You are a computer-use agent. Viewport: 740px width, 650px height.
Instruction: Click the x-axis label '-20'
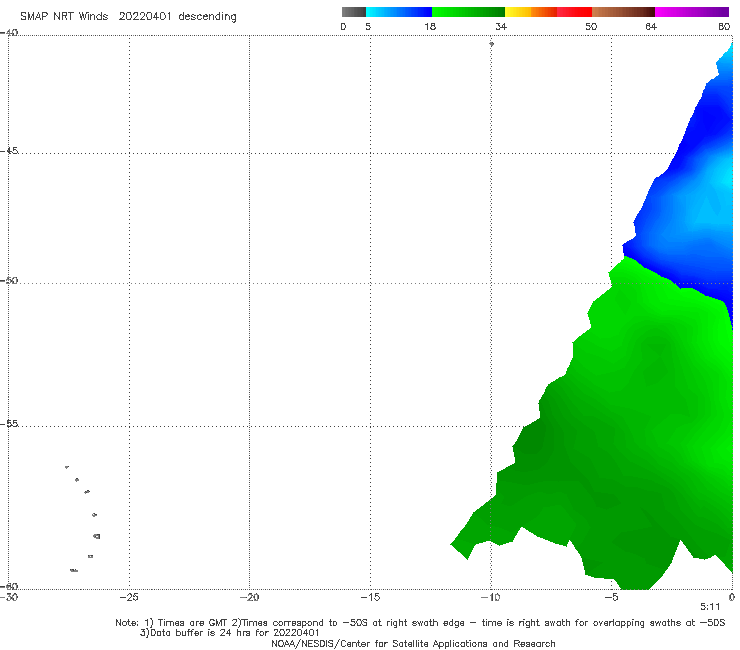[x=249, y=598]
